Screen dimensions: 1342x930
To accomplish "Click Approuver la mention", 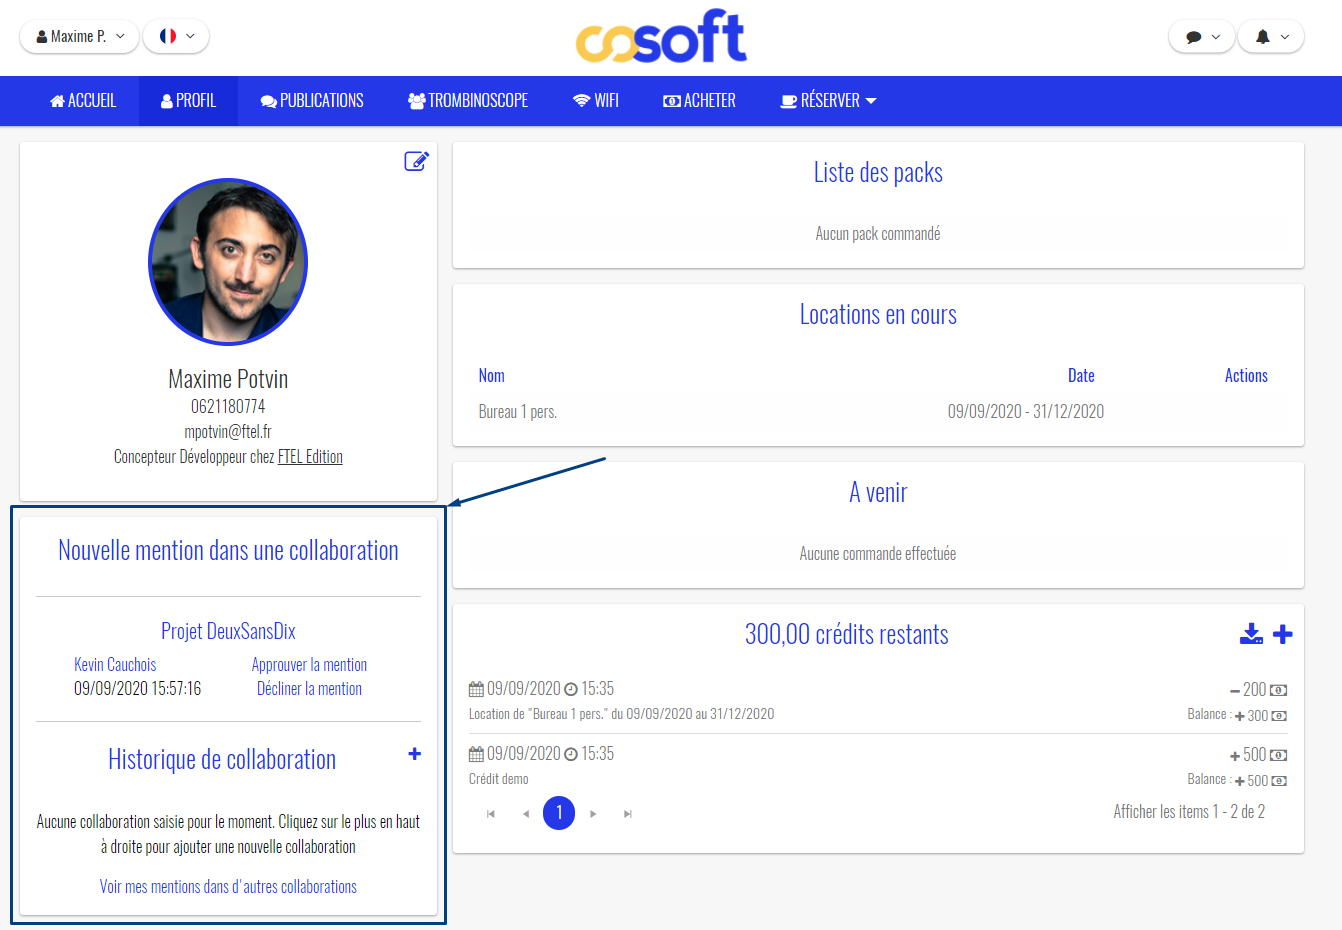I will (309, 665).
